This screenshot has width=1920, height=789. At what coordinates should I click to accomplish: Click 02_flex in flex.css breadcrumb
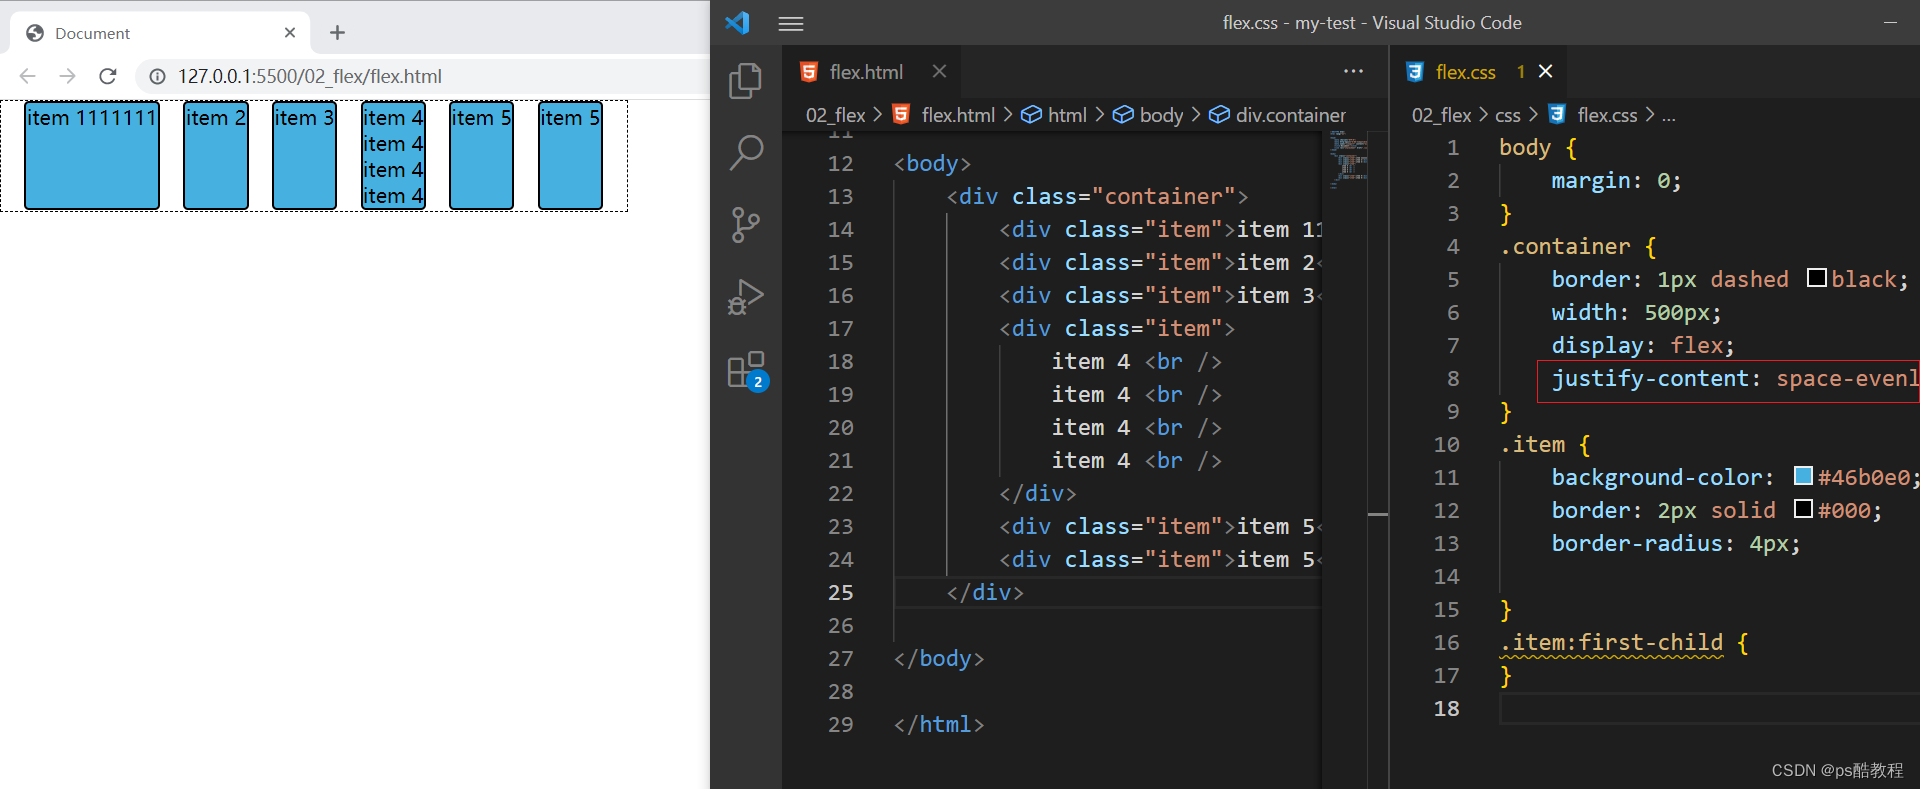pos(1441,115)
